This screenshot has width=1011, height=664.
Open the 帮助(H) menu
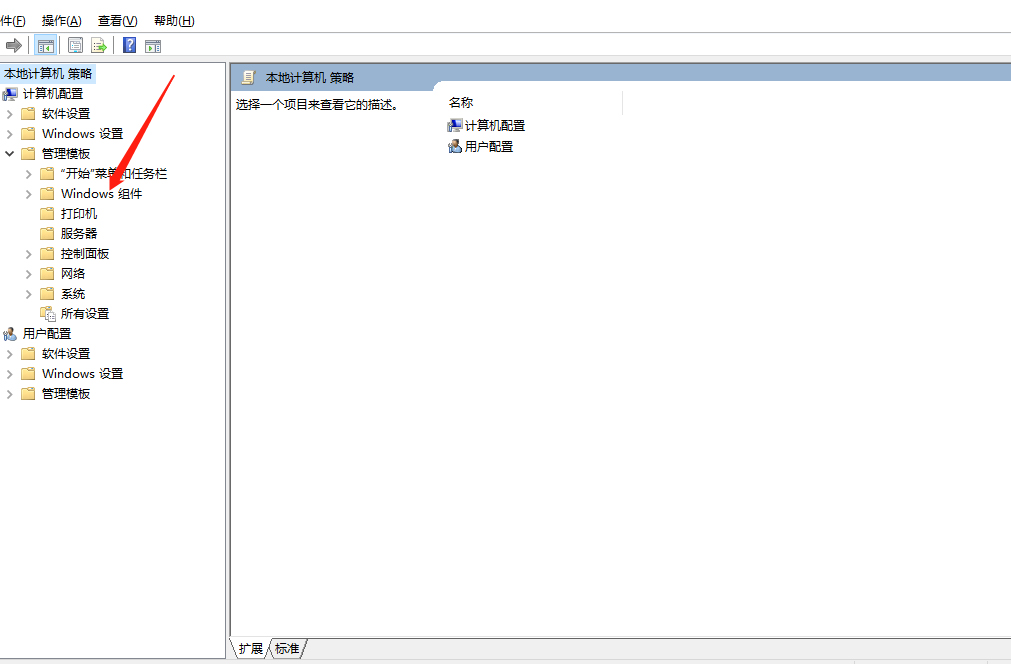pyautogui.click(x=174, y=21)
